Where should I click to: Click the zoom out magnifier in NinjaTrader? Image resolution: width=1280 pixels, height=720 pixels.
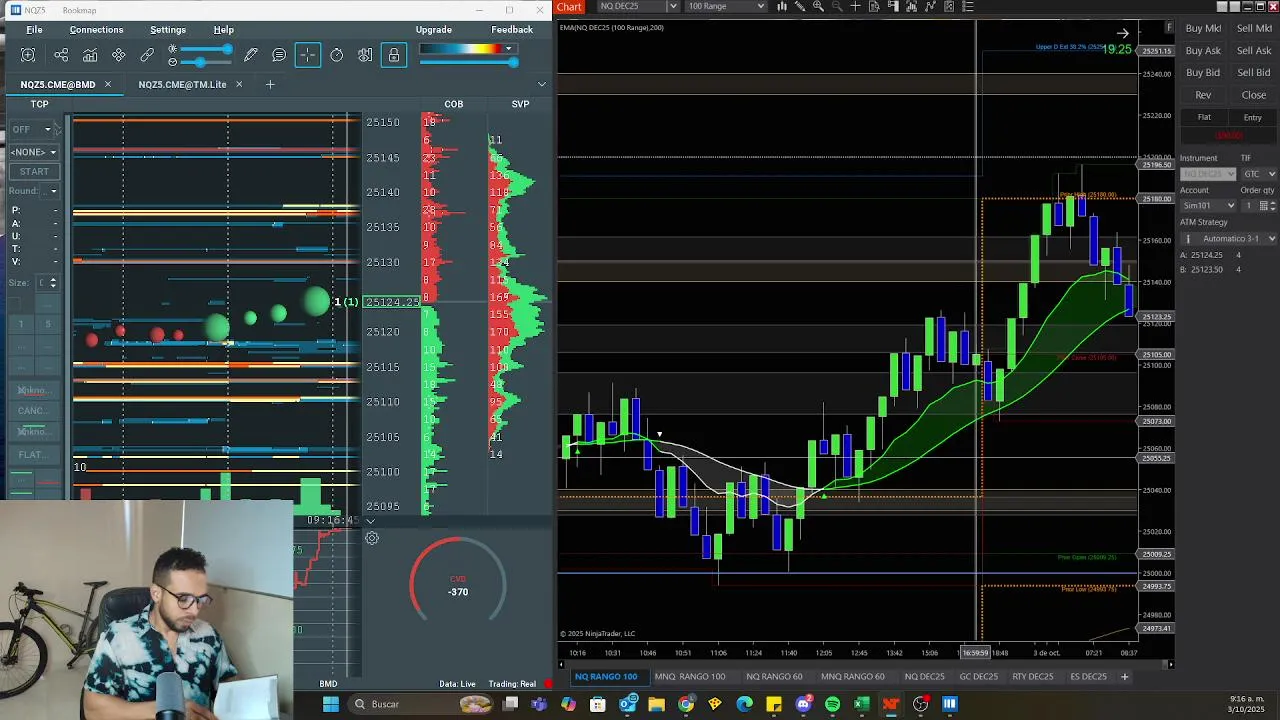(838, 7)
